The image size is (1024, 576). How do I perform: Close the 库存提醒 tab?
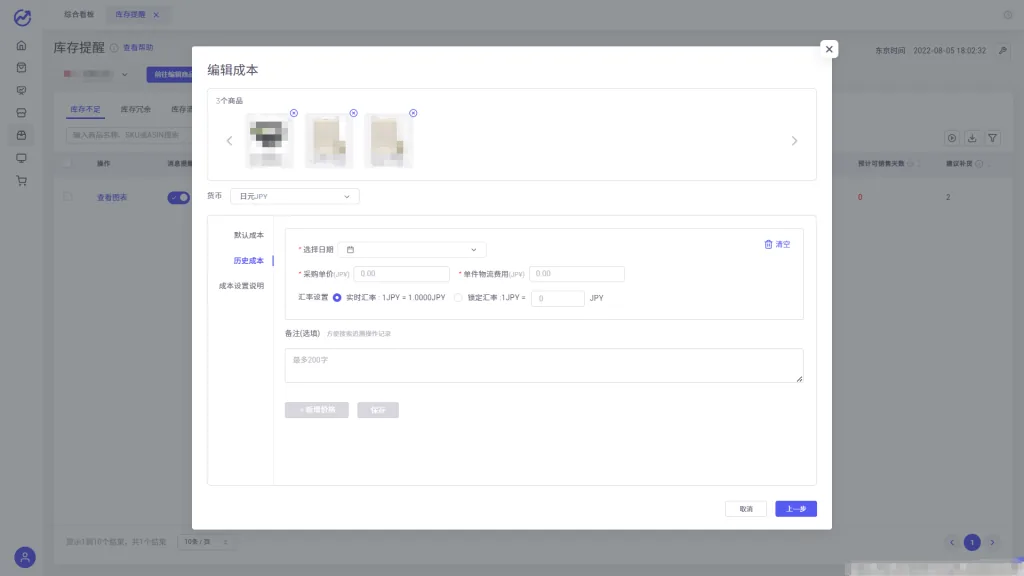point(156,15)
